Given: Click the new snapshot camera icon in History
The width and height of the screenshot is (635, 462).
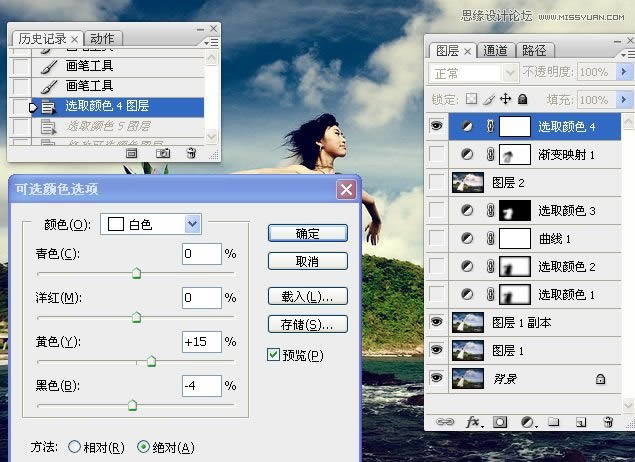Looking at the screenshot, I should pos(163,153).
